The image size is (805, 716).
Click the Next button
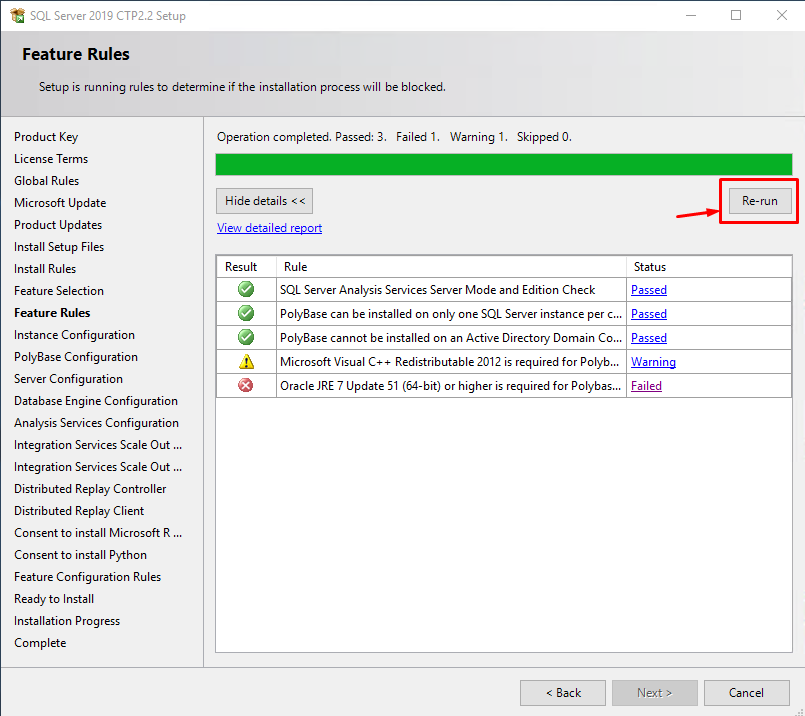pyautogui.click(x=655, y=693)
